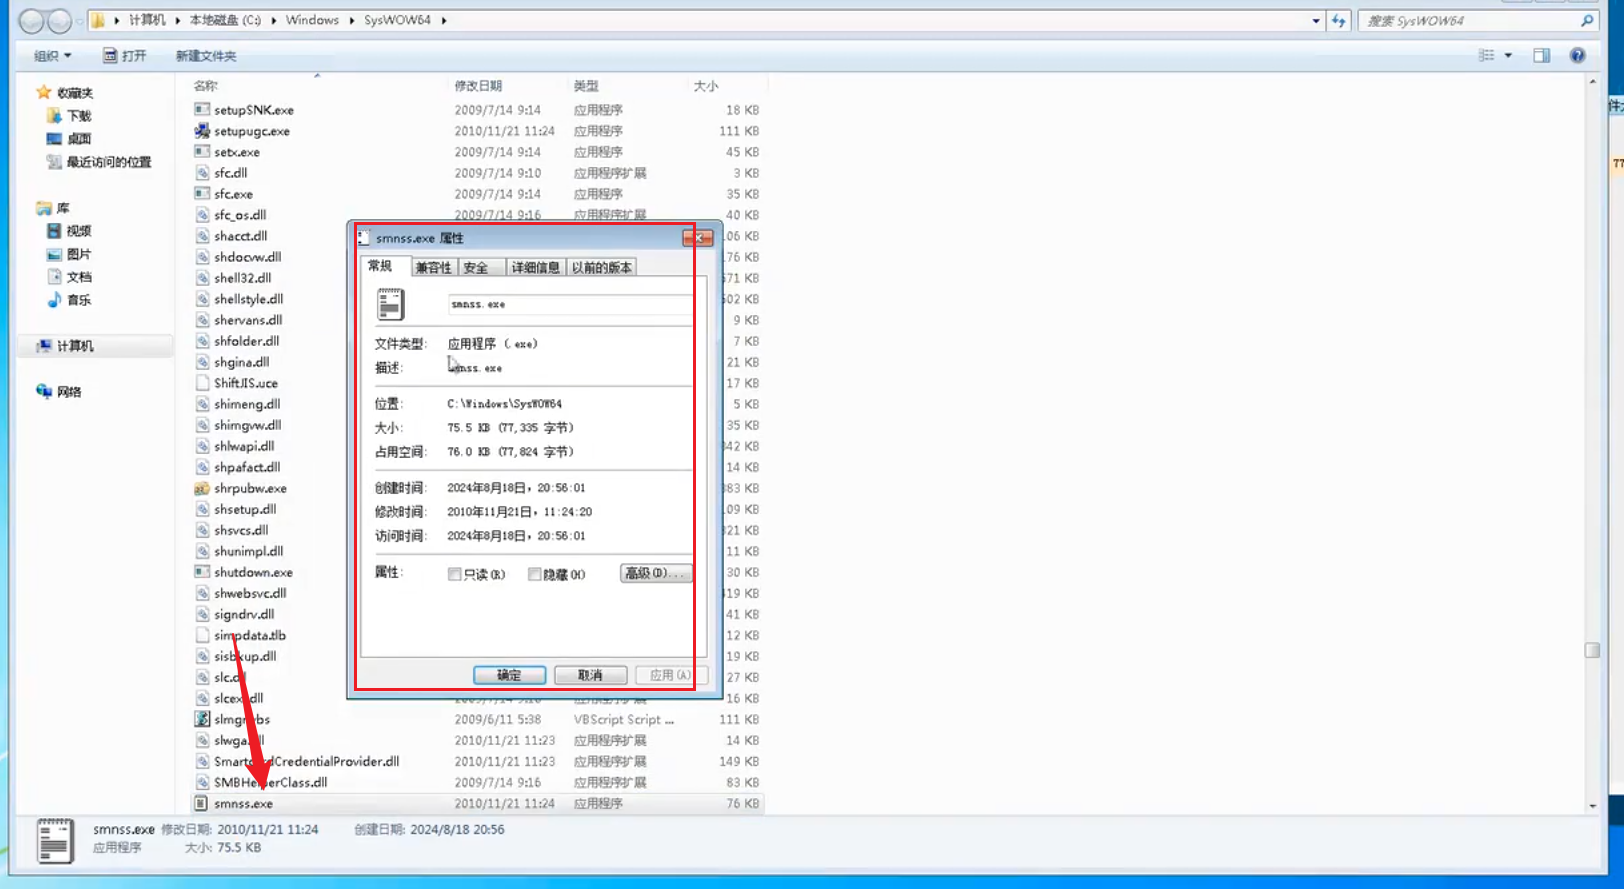Click the file list scroll down arrow
1624x889 pixels.
(x=1592, y=805)
